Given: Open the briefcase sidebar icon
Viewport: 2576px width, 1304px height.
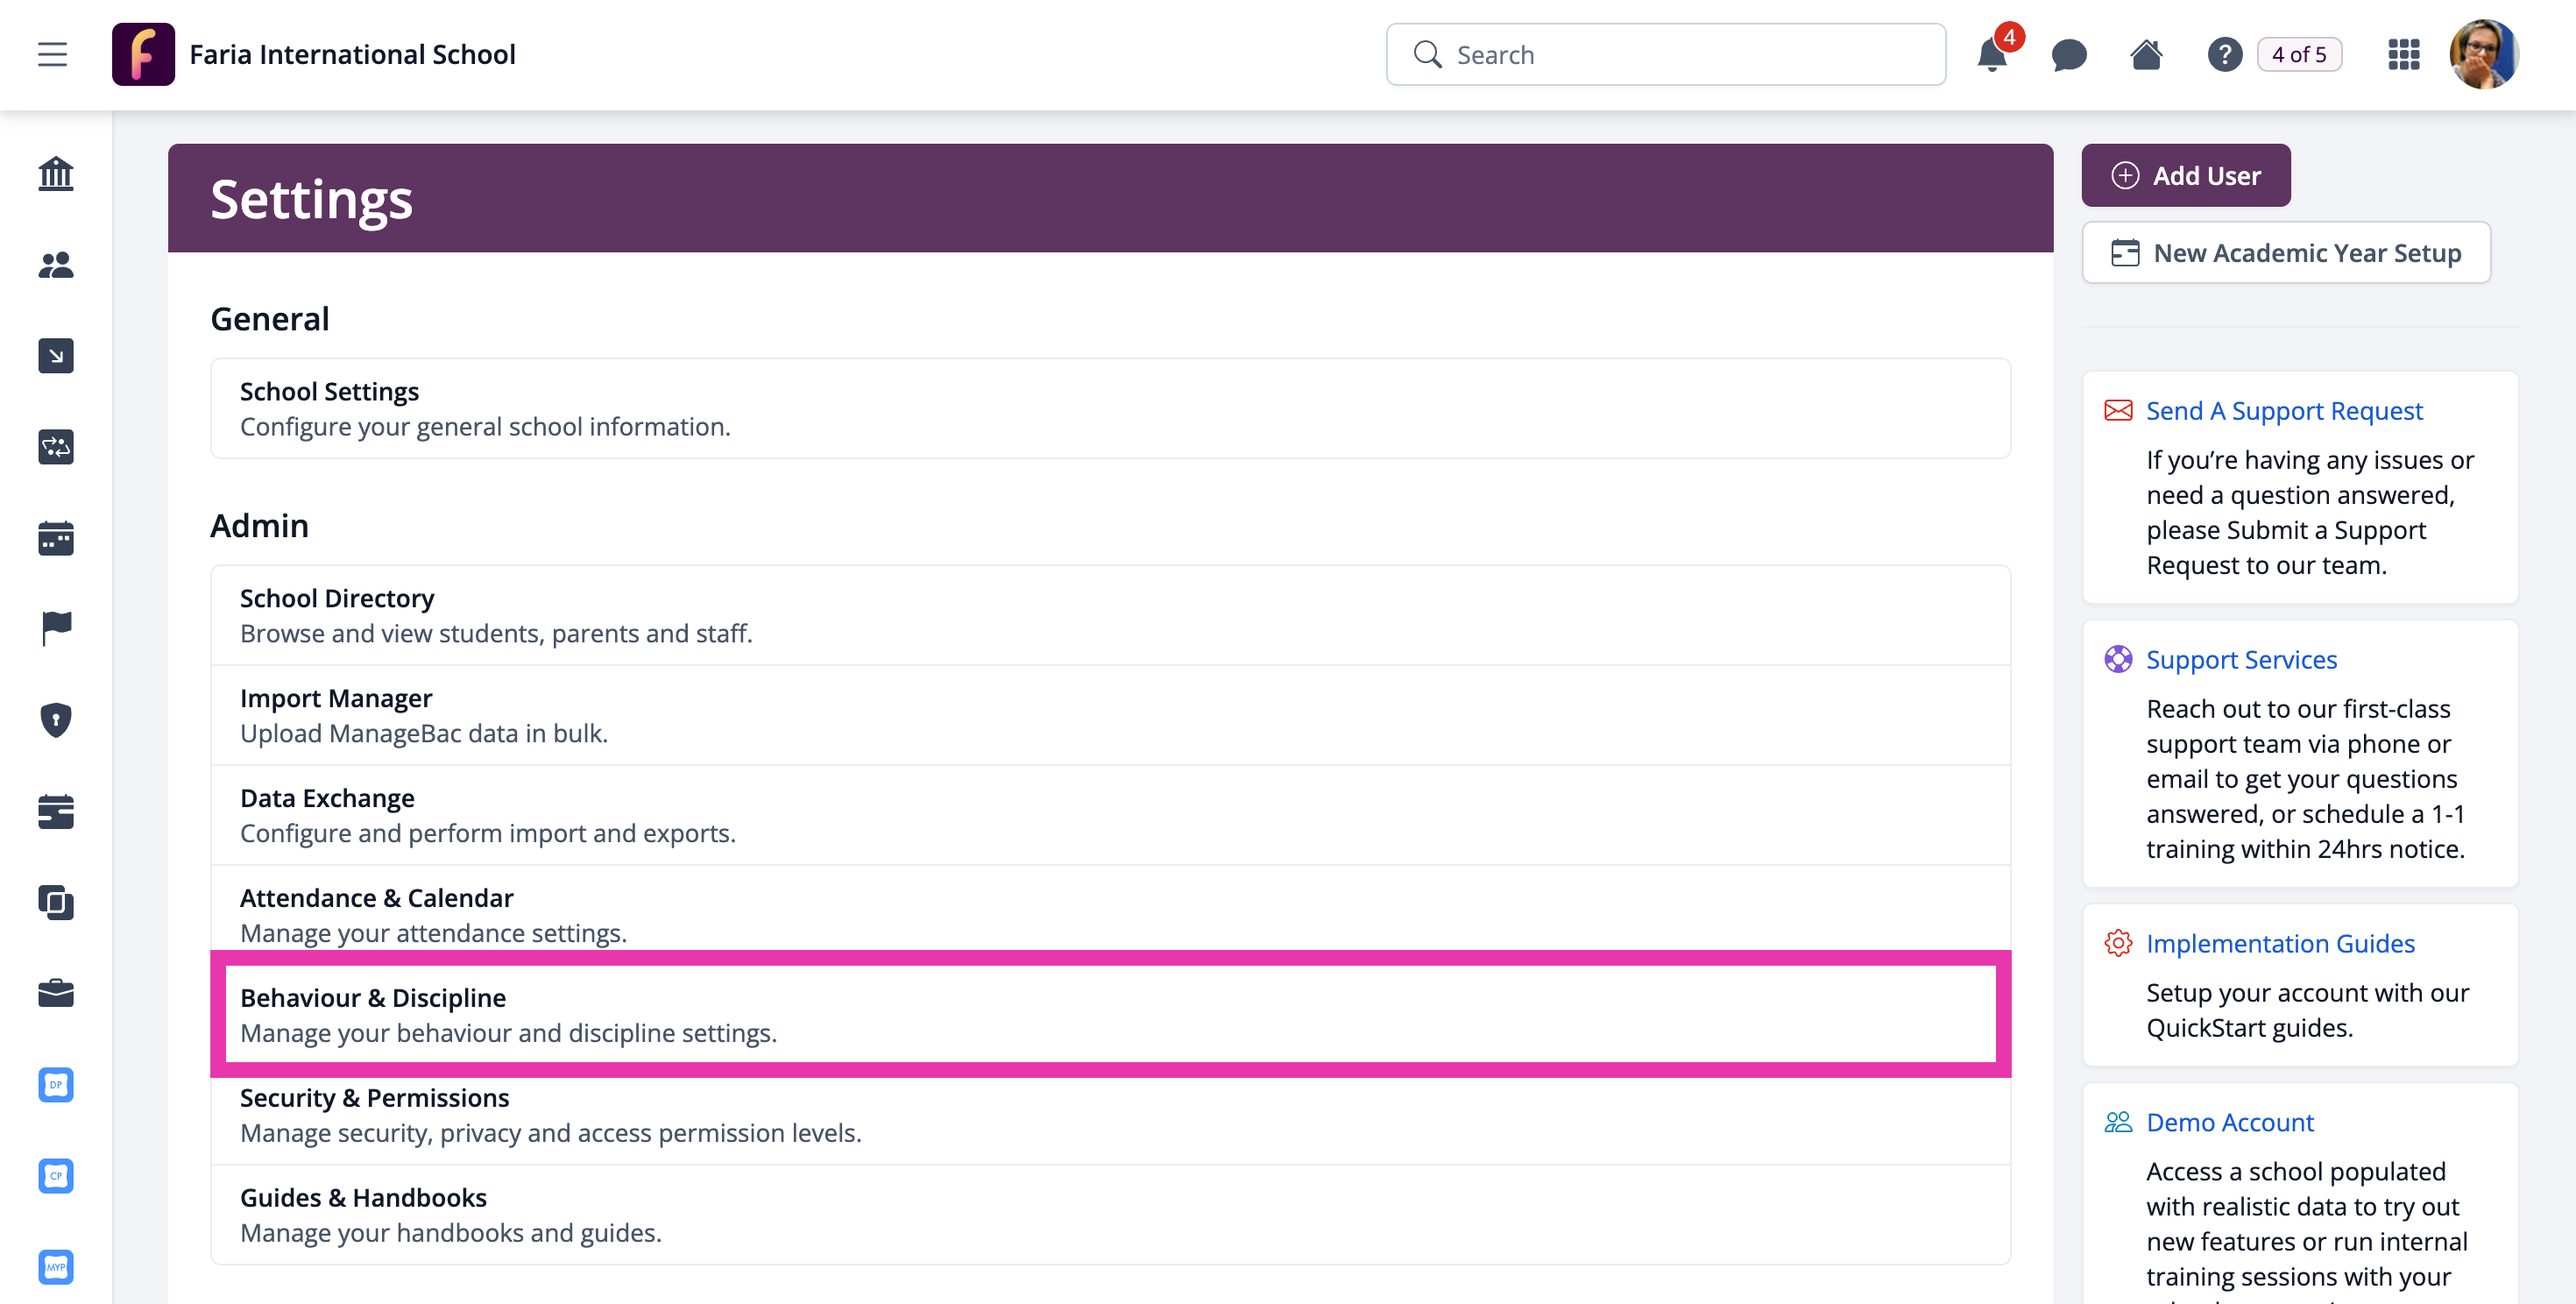Looking at the screenshot, I should [x=56, y=993].
